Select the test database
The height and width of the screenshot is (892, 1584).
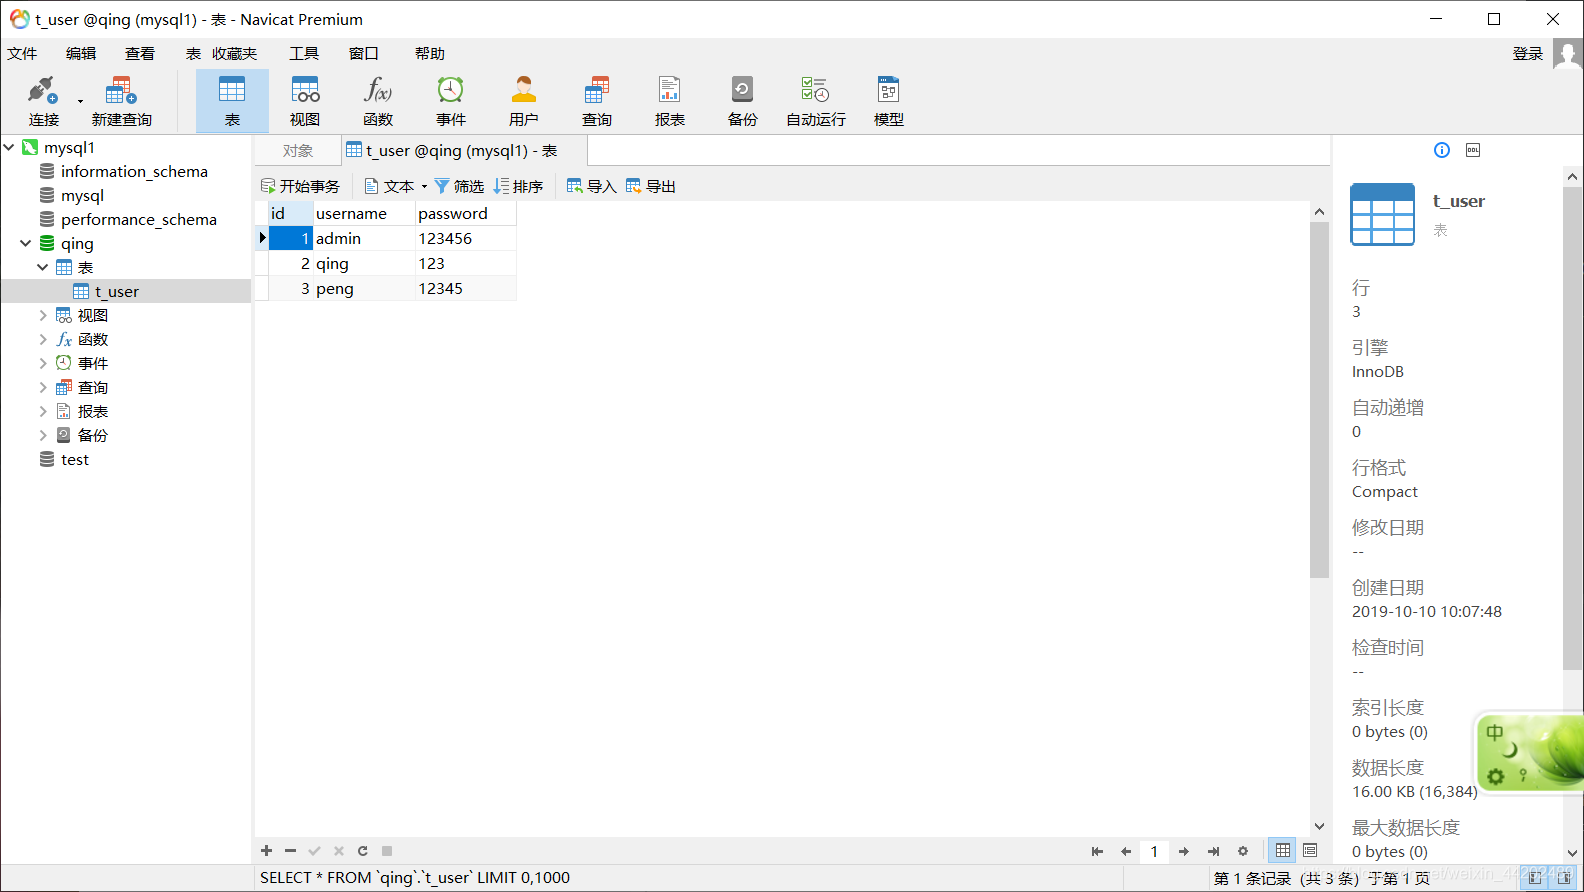tap(75, 459)
